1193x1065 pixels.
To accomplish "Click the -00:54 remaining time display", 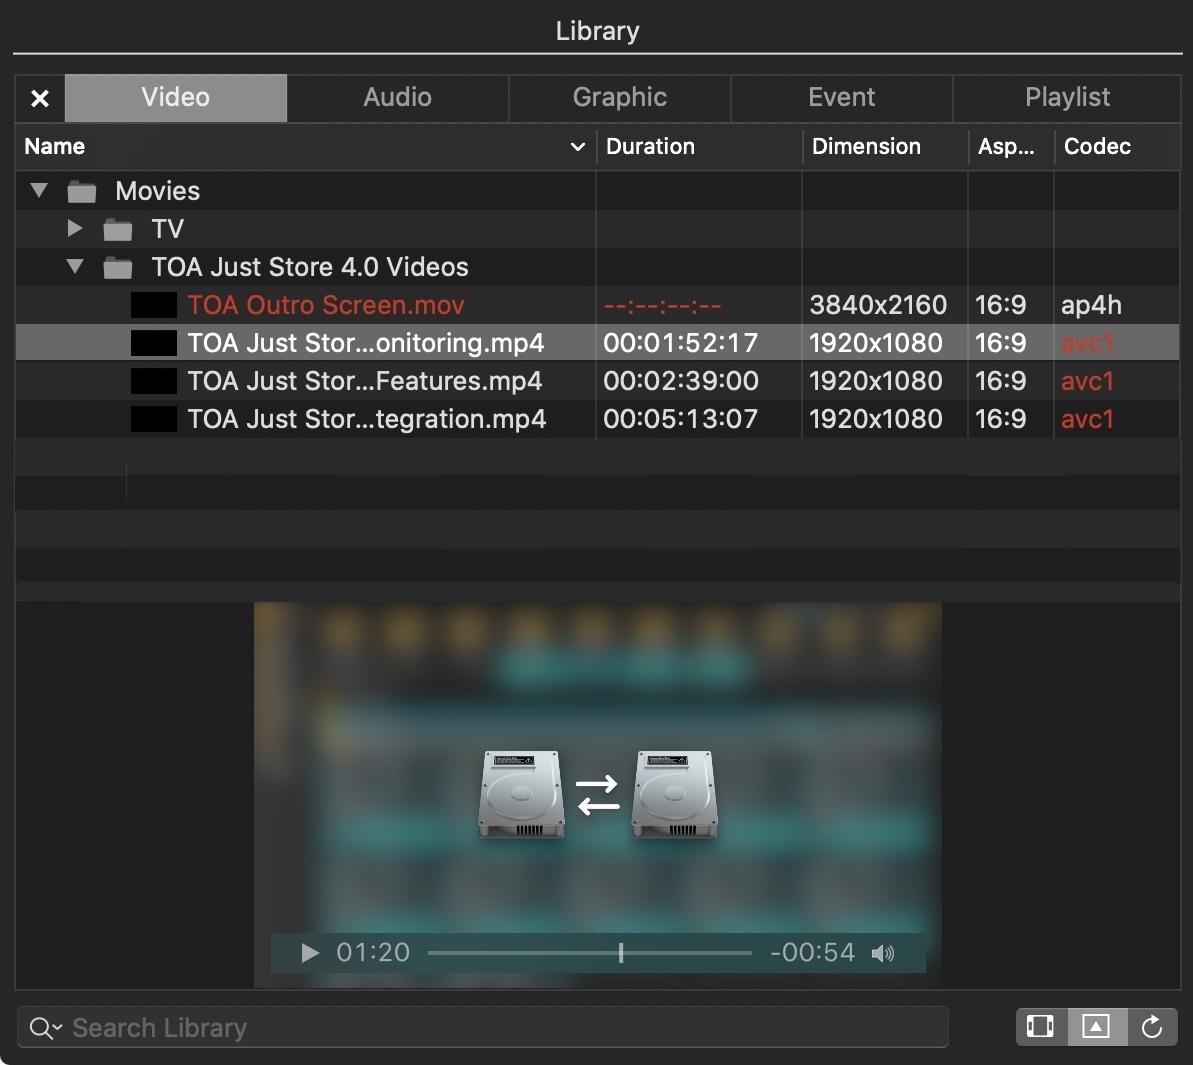I will pos(812,952).
